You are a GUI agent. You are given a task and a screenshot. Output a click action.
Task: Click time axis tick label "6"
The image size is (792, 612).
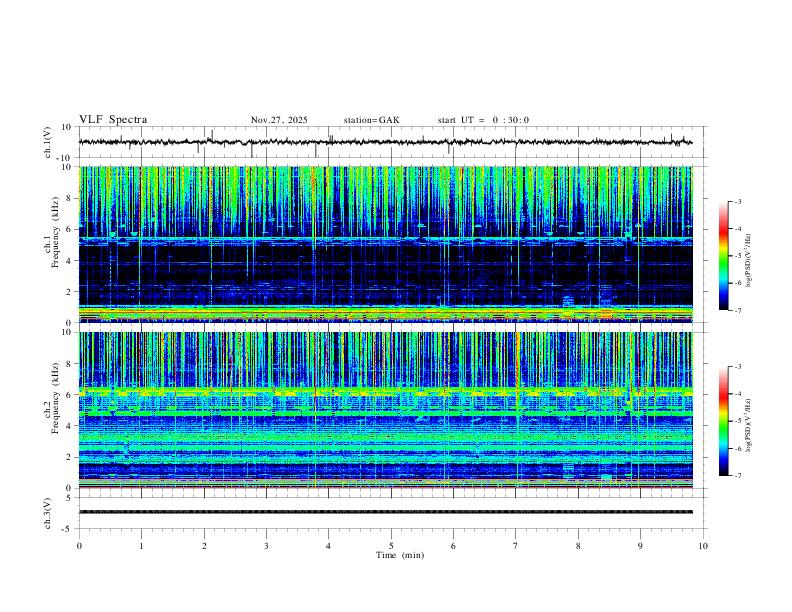tap(453, 546)
